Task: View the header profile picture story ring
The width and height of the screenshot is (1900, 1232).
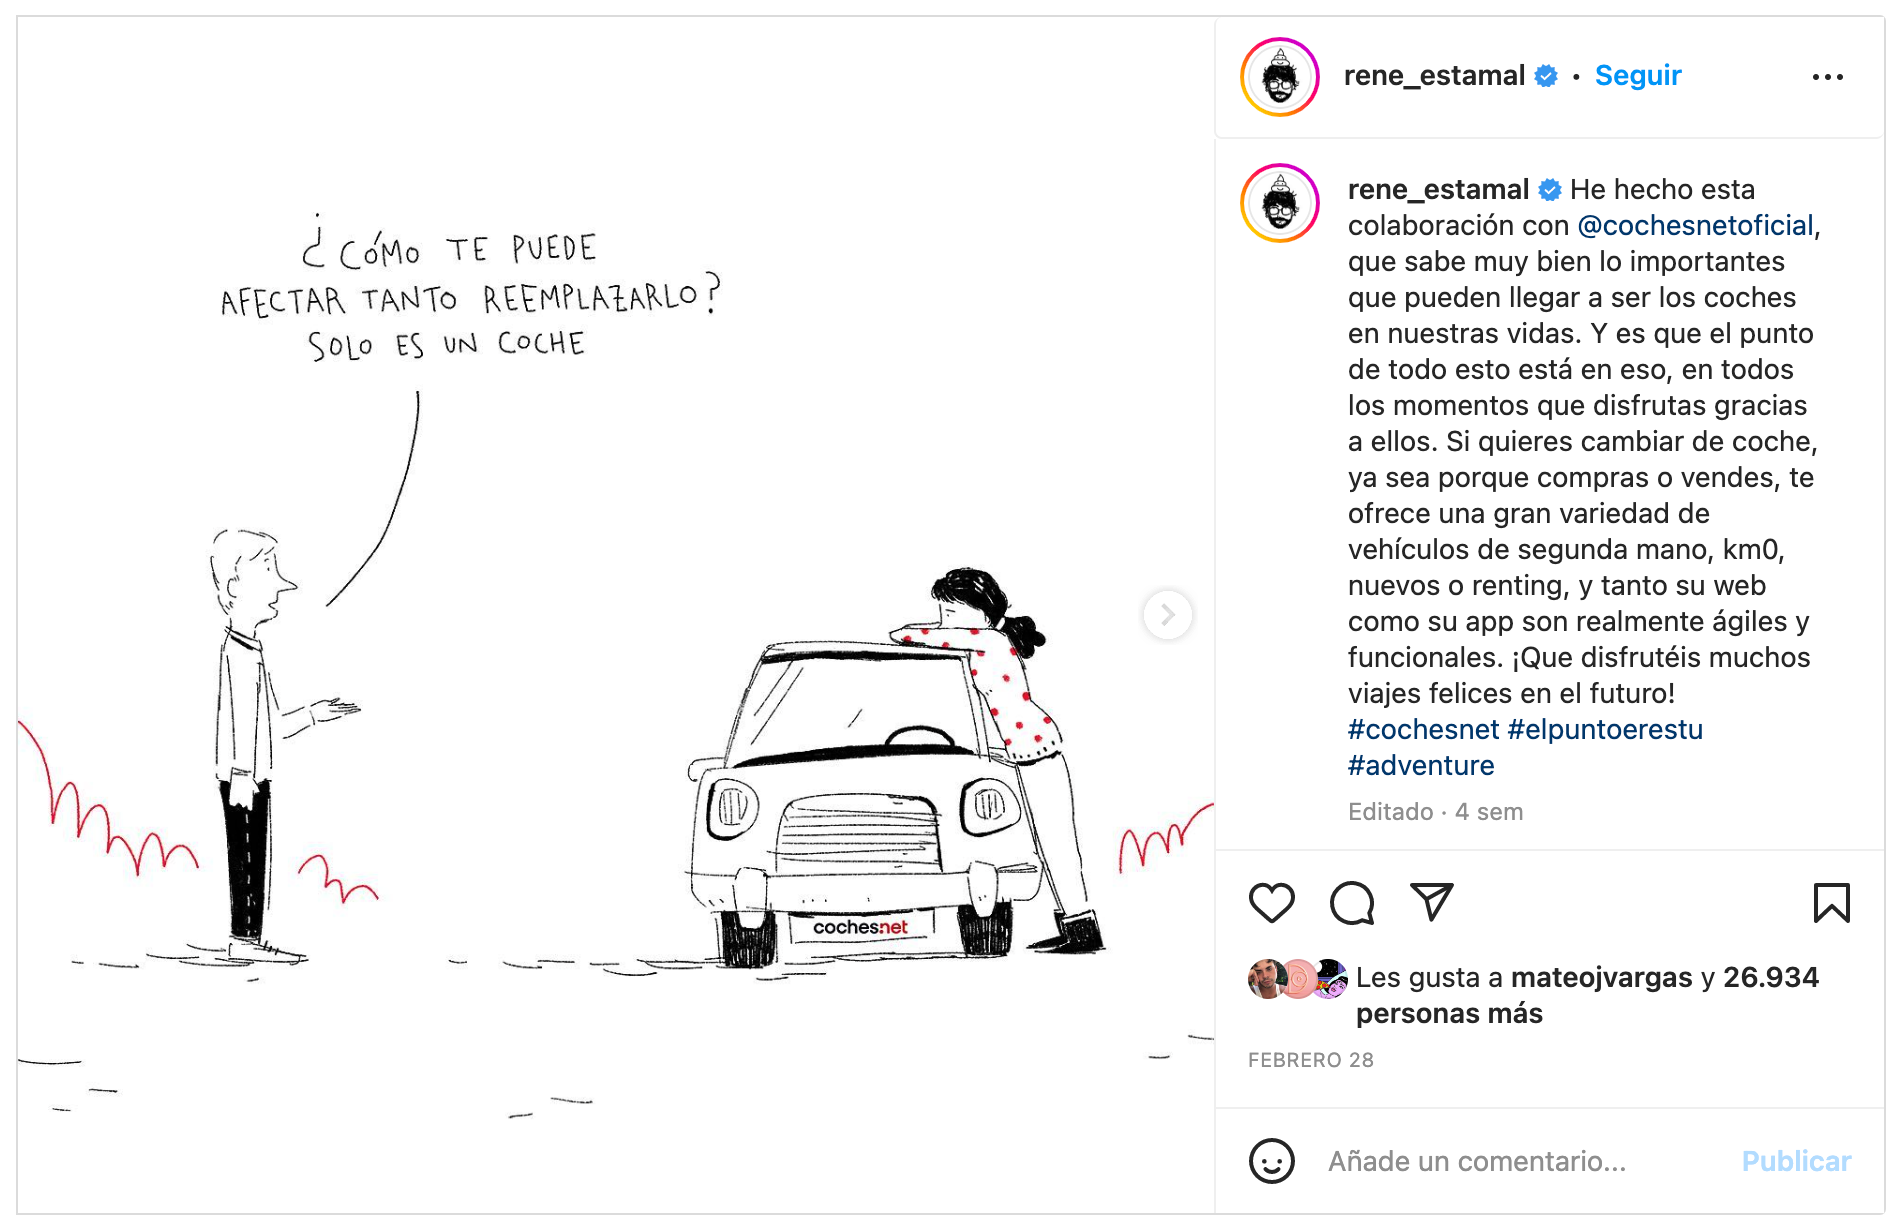Action: (1279, 77)
